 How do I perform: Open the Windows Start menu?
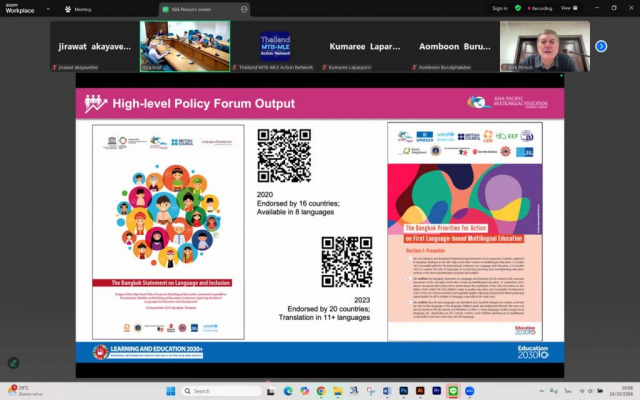pos(168,391)
